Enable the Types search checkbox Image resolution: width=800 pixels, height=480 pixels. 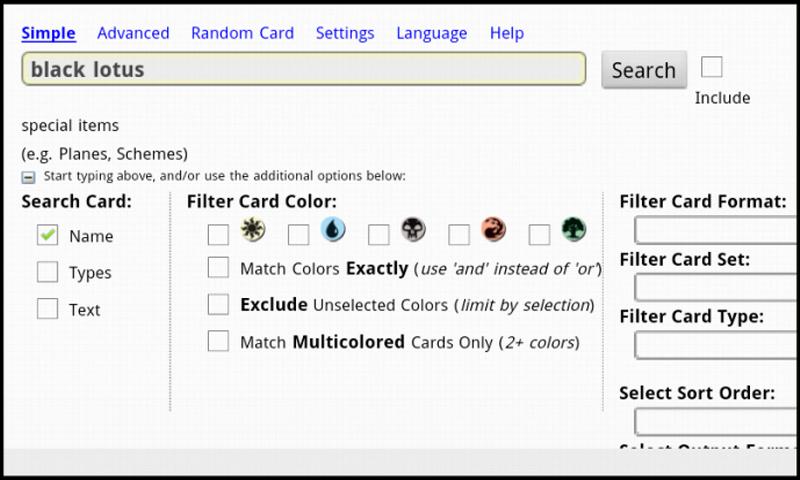coord(47,272)
